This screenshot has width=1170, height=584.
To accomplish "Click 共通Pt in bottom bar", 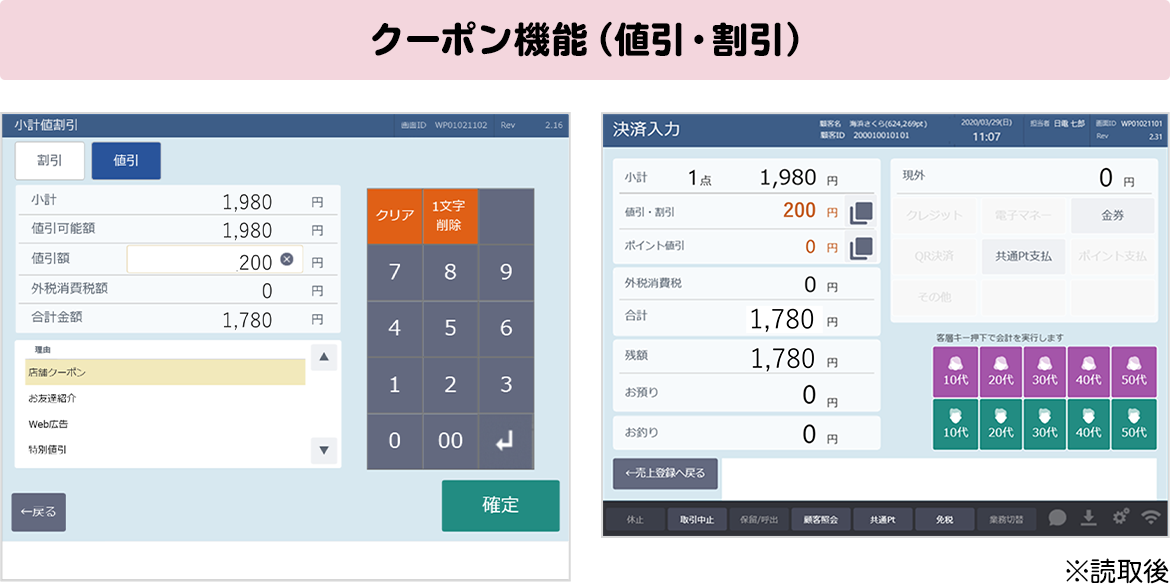I will (882, 518).
